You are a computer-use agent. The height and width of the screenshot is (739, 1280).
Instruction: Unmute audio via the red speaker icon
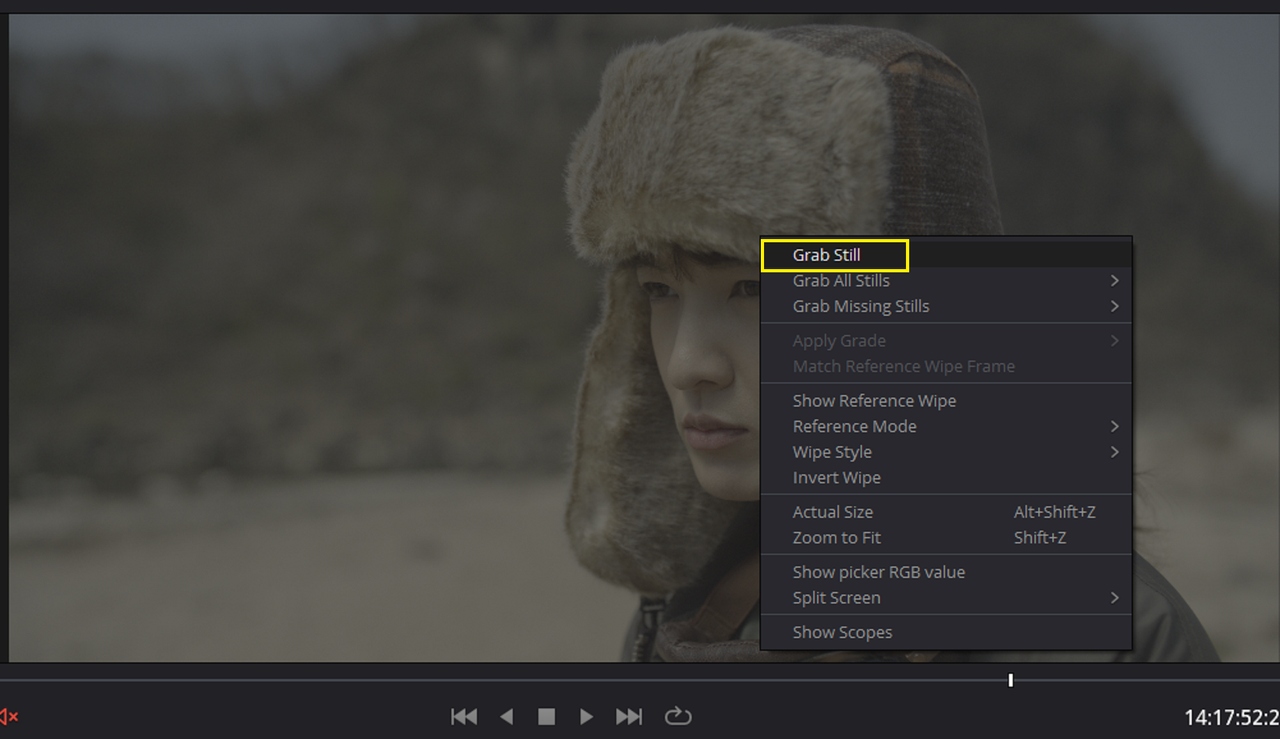coord(9,716)
